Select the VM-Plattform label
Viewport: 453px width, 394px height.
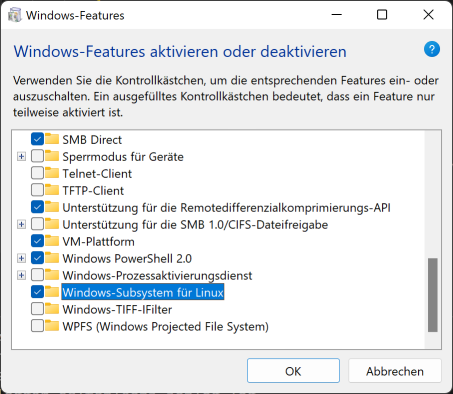[98, 241]
